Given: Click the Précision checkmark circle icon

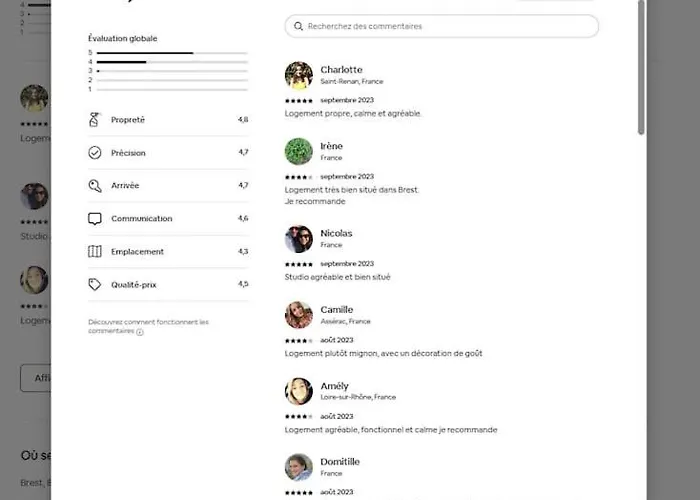Looking at the screenshot, I should pyautogui.click(x=95, y=153).
